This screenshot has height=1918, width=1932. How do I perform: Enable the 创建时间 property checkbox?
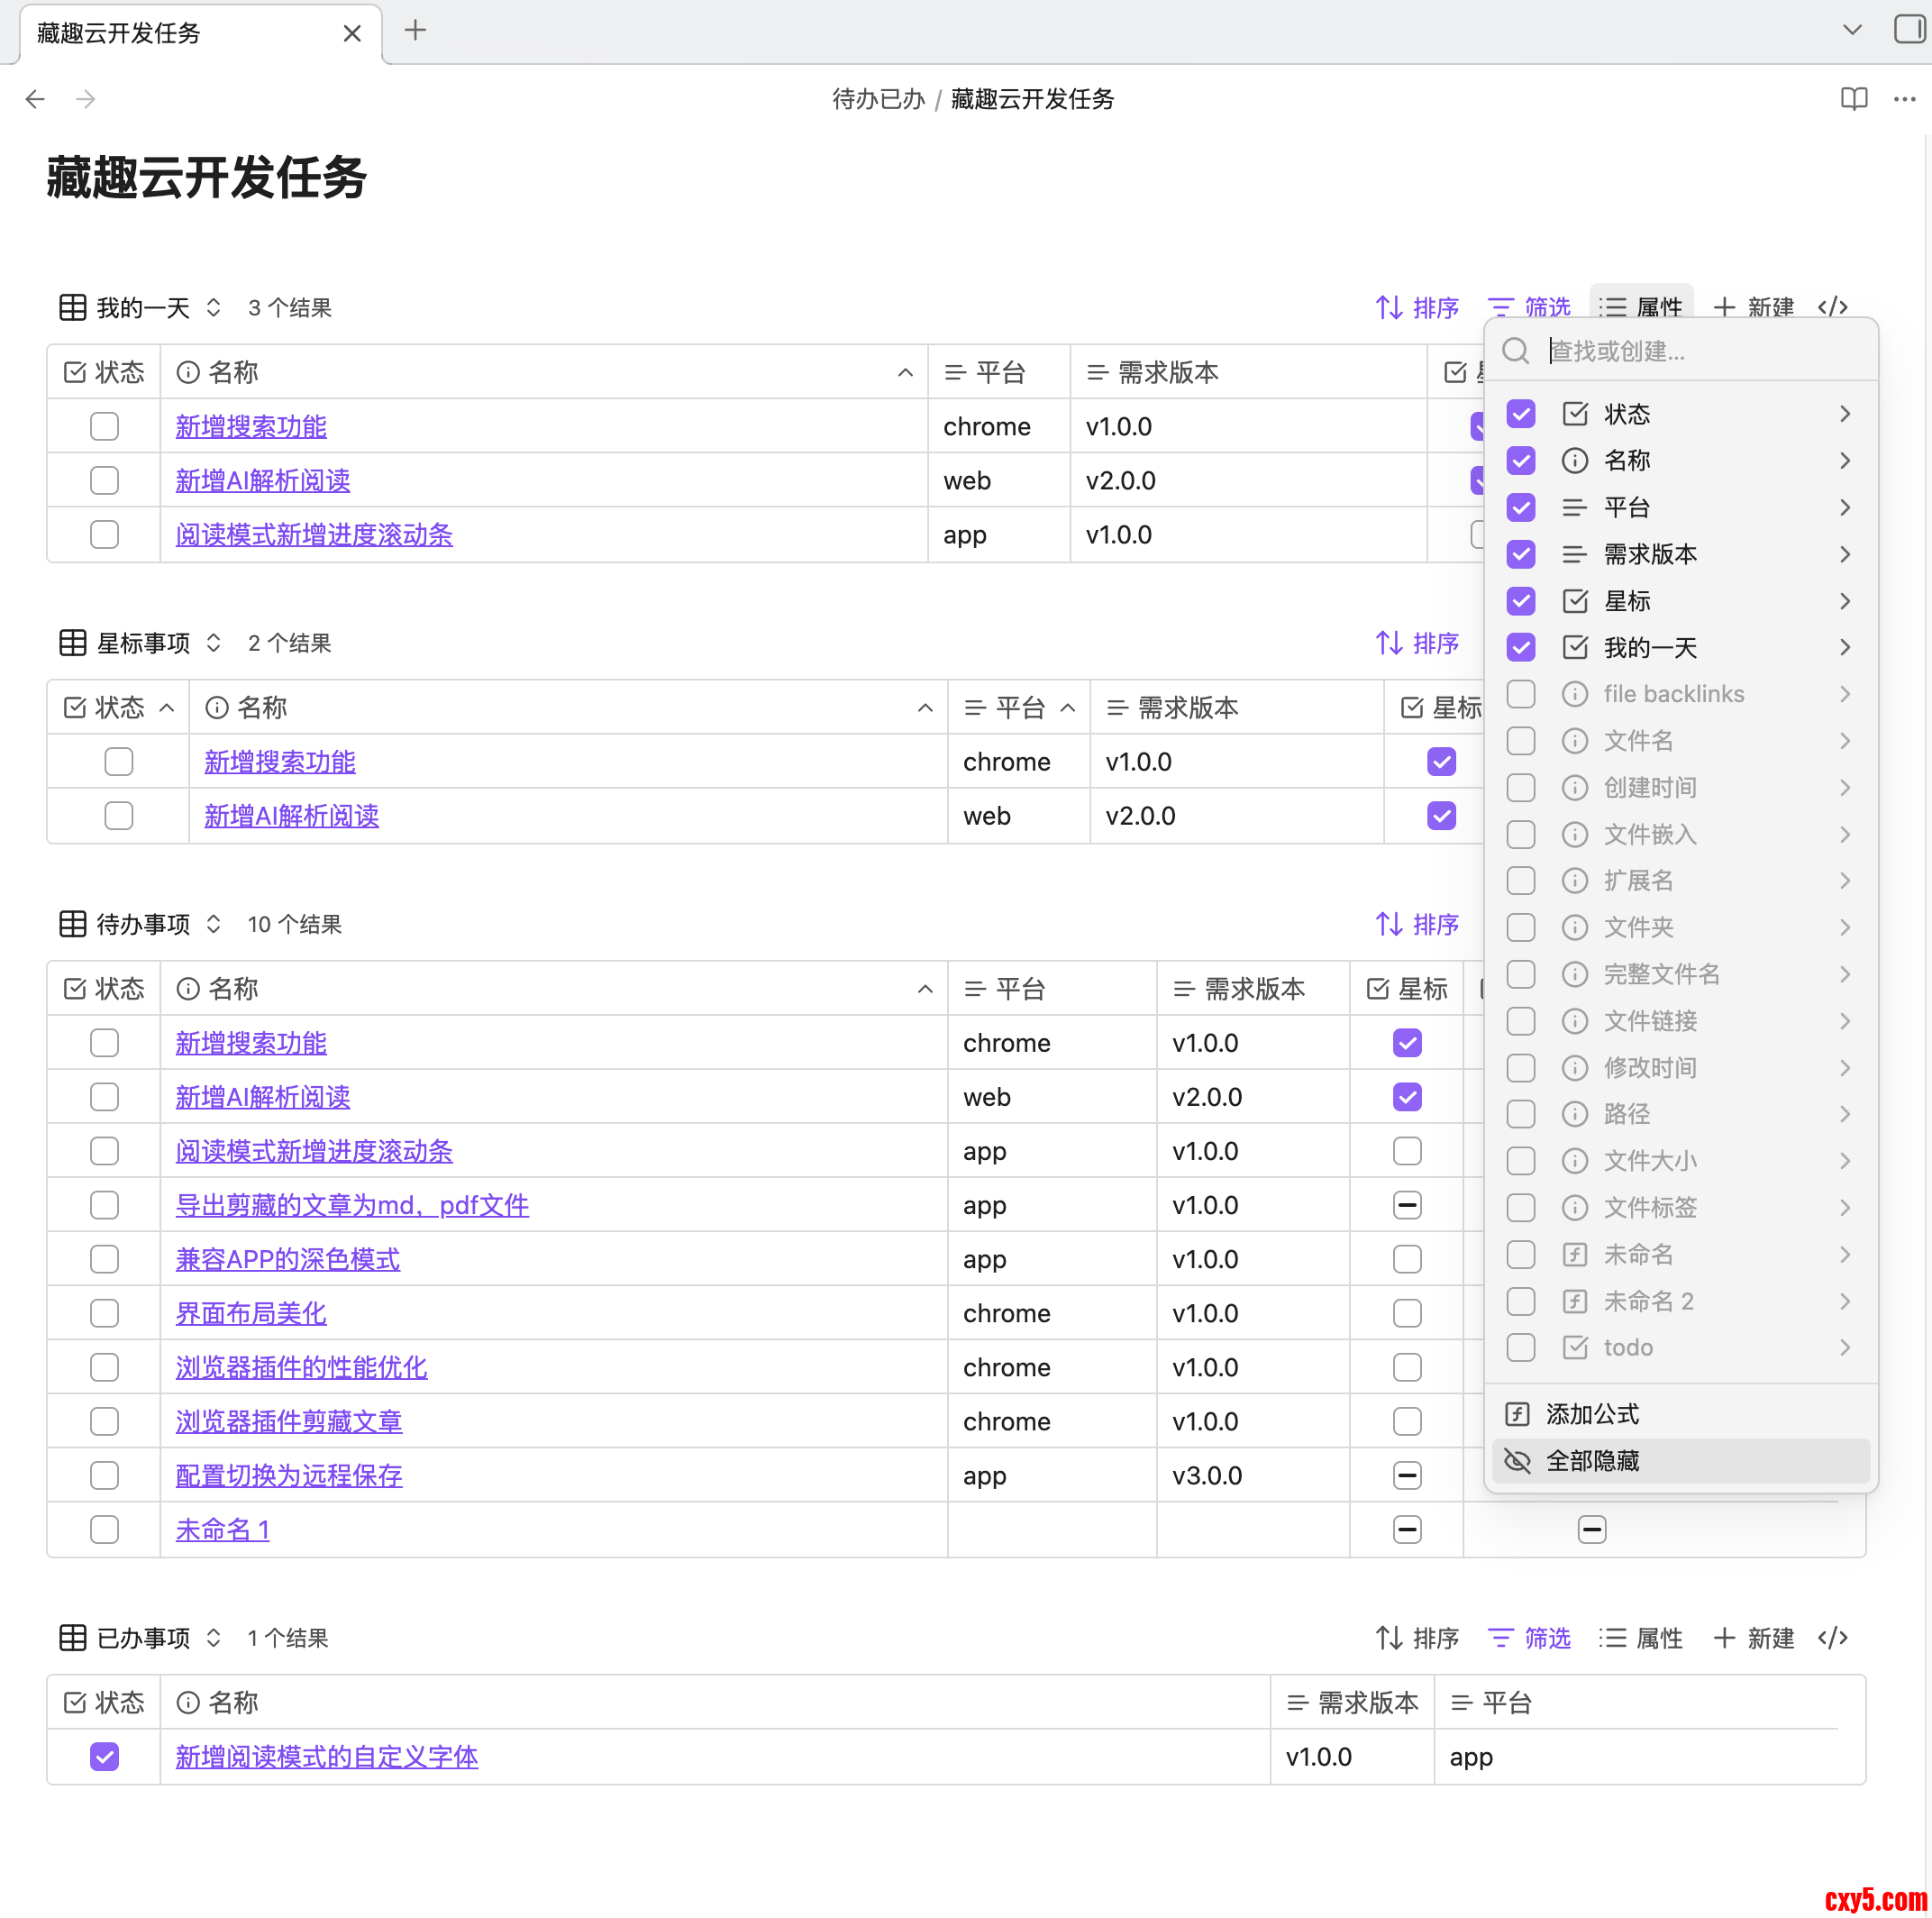pos(1521,788)
